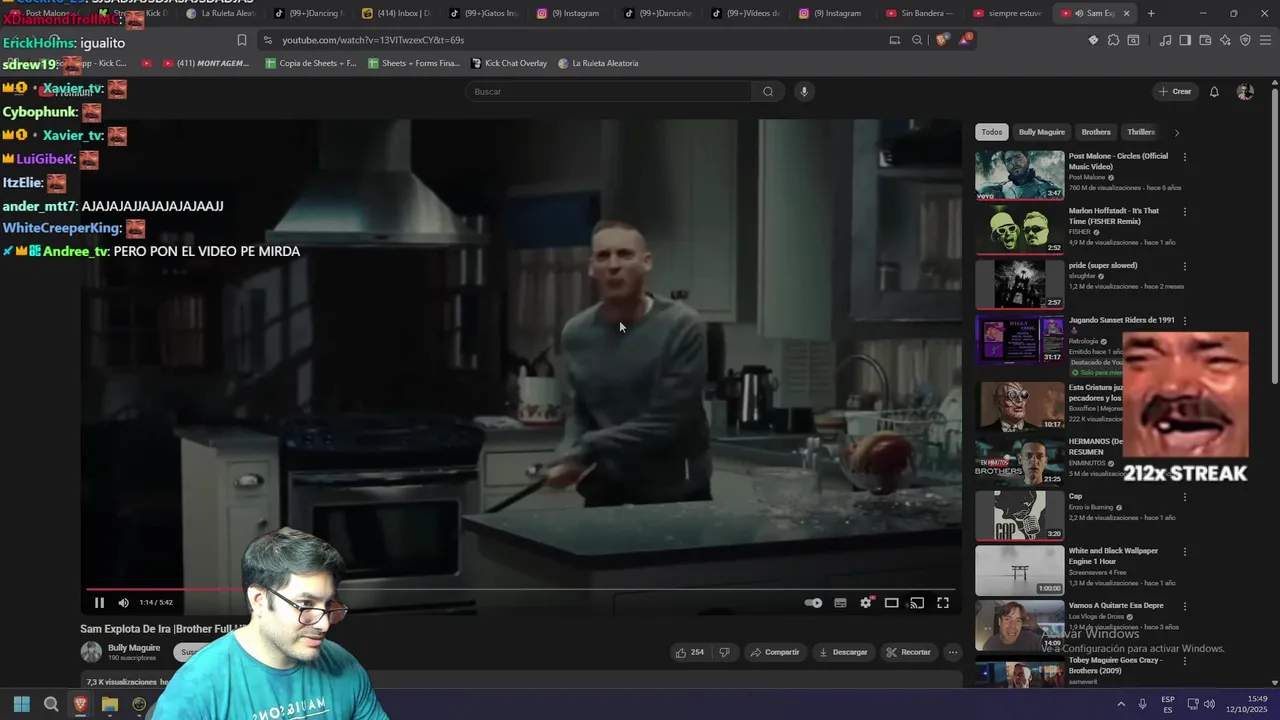Toggle subtitles in the video player
The height and width of the screenshot is (720, 1280).
point(840,603)
